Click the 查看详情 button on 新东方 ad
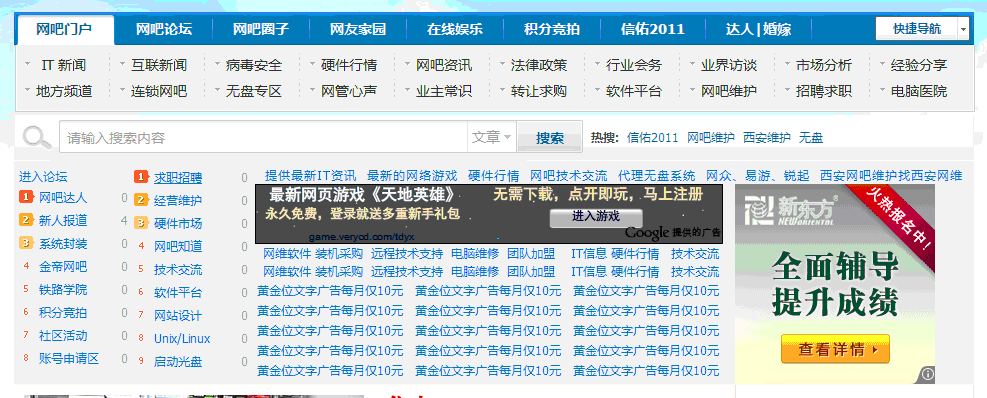The image size is (987, 398). click(x=835, y=349)
